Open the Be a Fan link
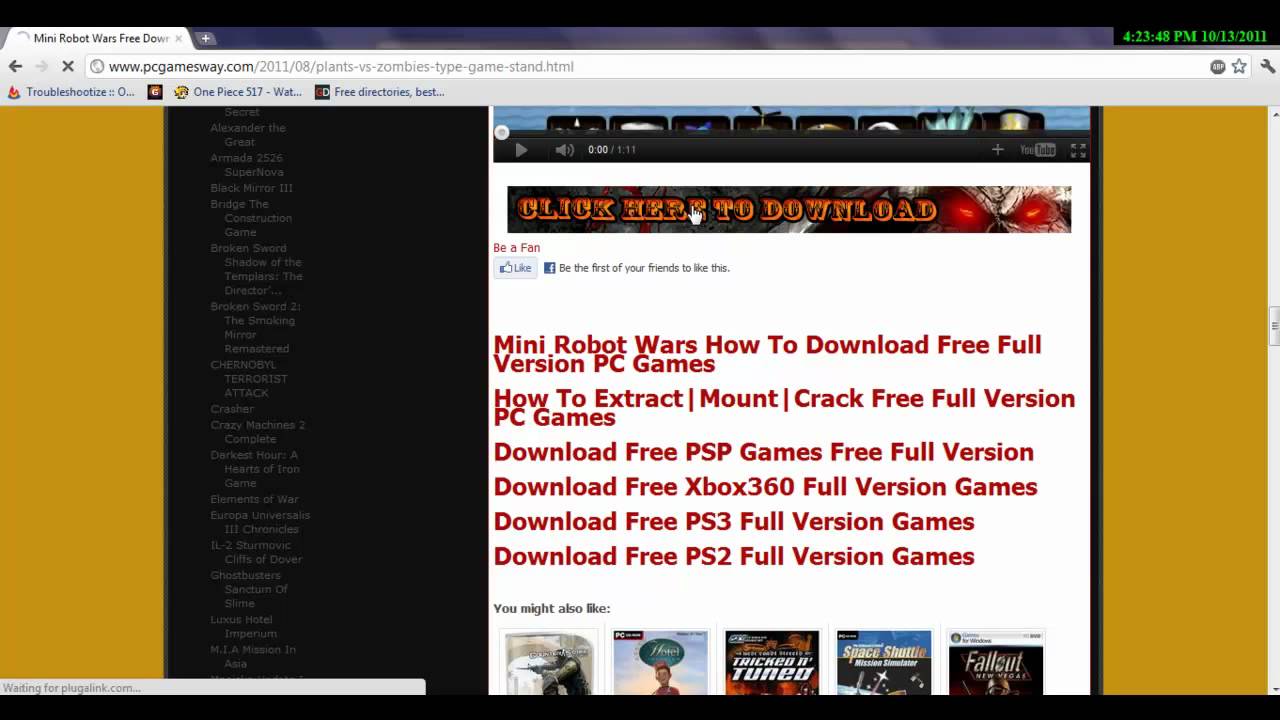This screenshot has width=1280, height=720. point(516,247)
